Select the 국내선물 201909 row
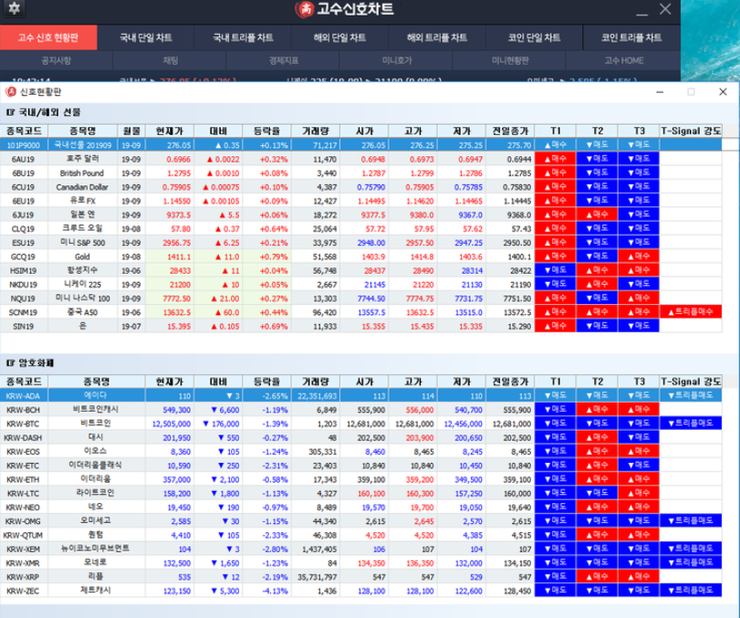The height and width of the screenshot is (618, 740). click(x=361, y=145)
